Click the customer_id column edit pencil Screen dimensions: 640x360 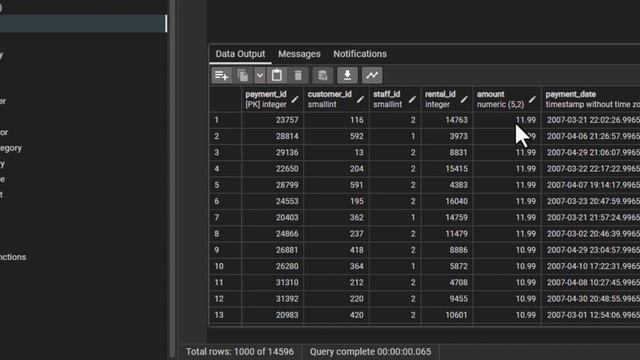point(360,99)
